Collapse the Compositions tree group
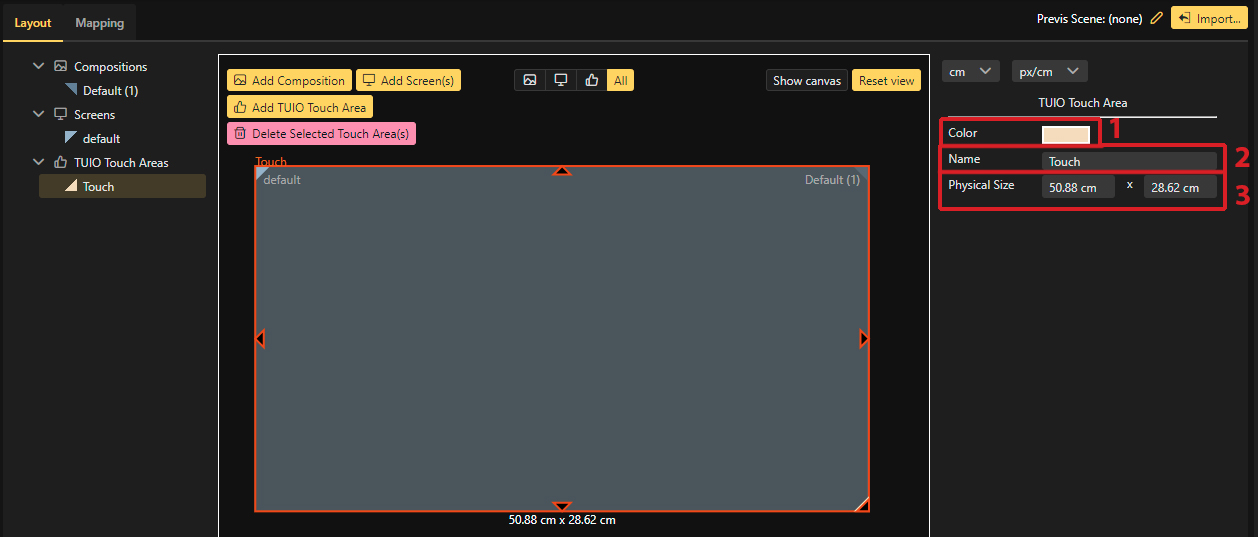 coord(39,66)
